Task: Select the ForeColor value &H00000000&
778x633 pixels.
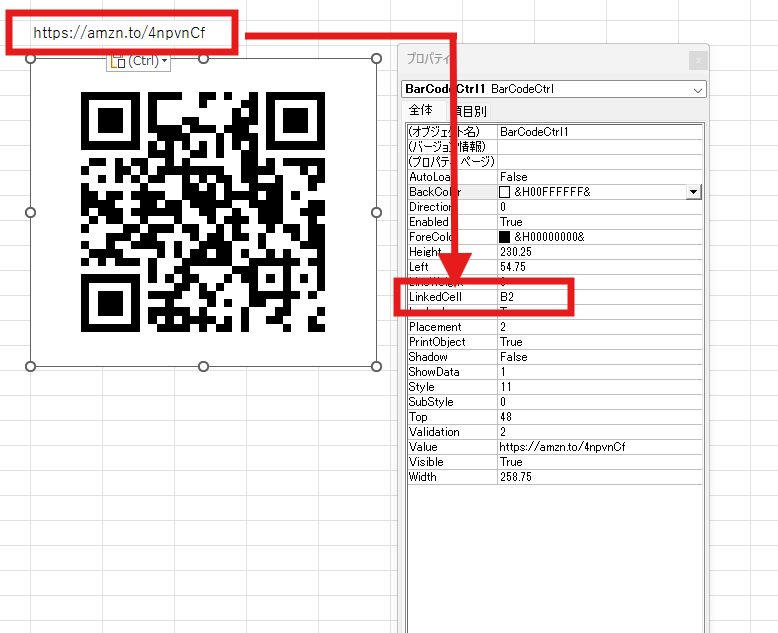Action: pos(549,237)
